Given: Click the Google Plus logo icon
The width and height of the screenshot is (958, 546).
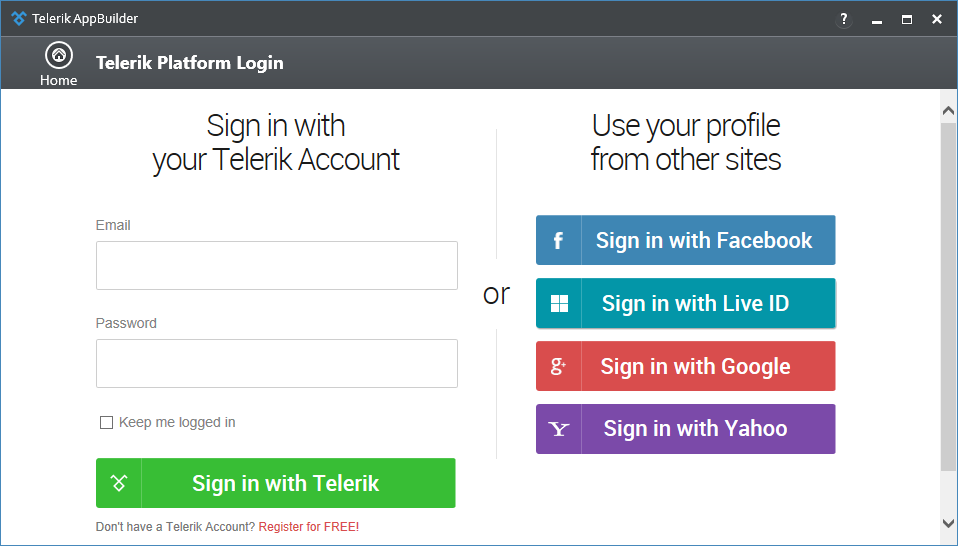Looking at the screenshot, I should (x=558, y=367).
